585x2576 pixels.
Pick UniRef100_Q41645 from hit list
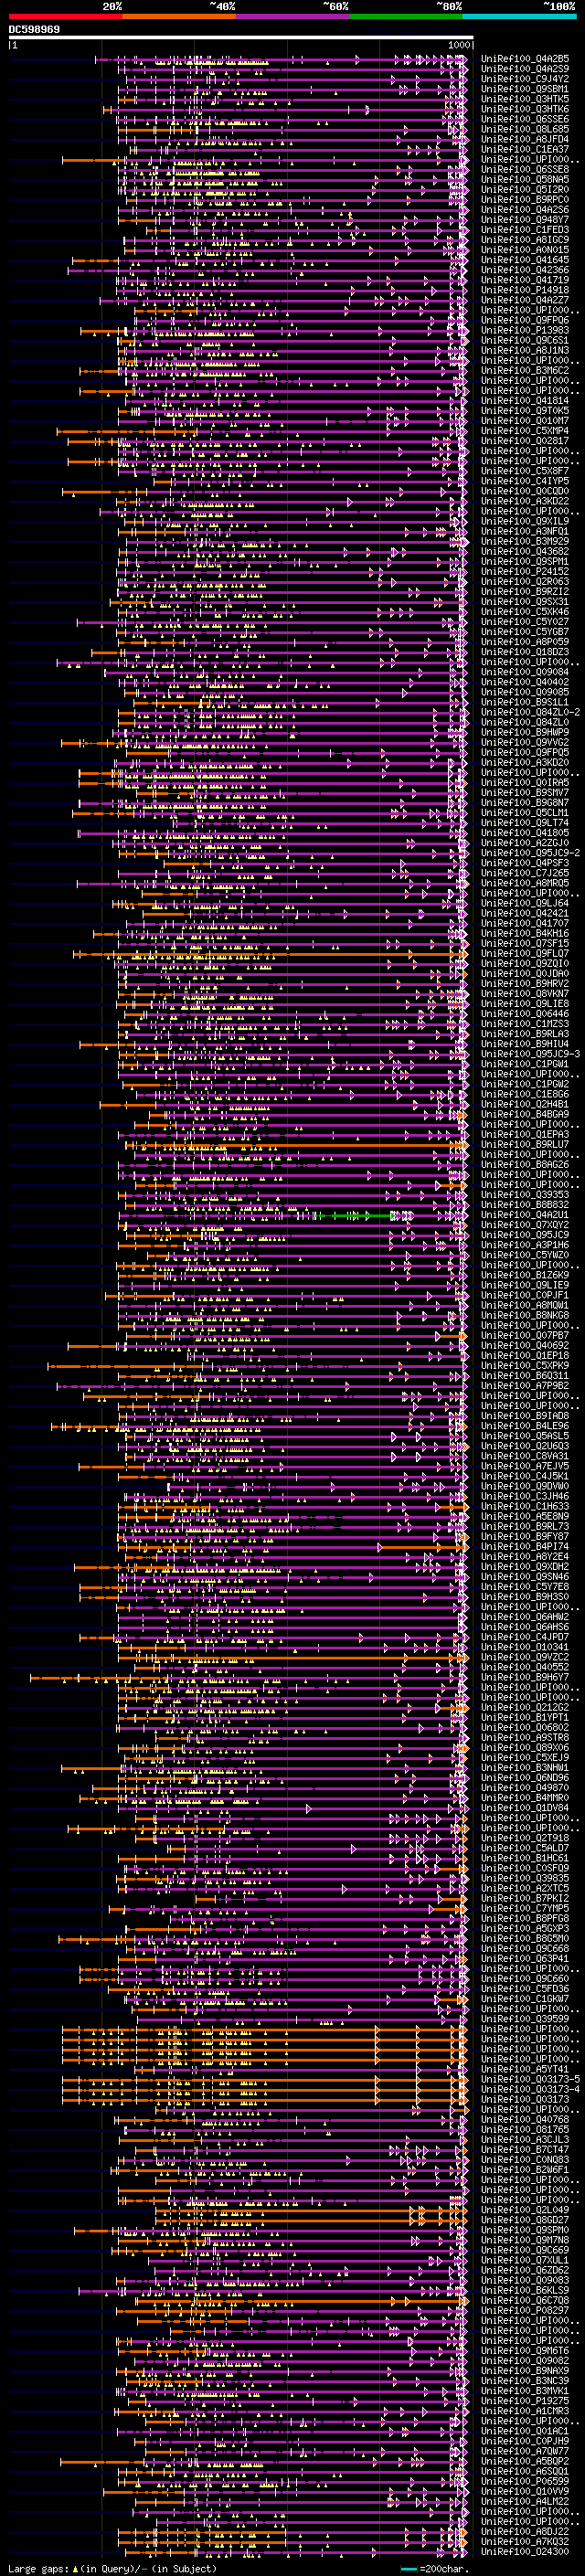point(525,260)
